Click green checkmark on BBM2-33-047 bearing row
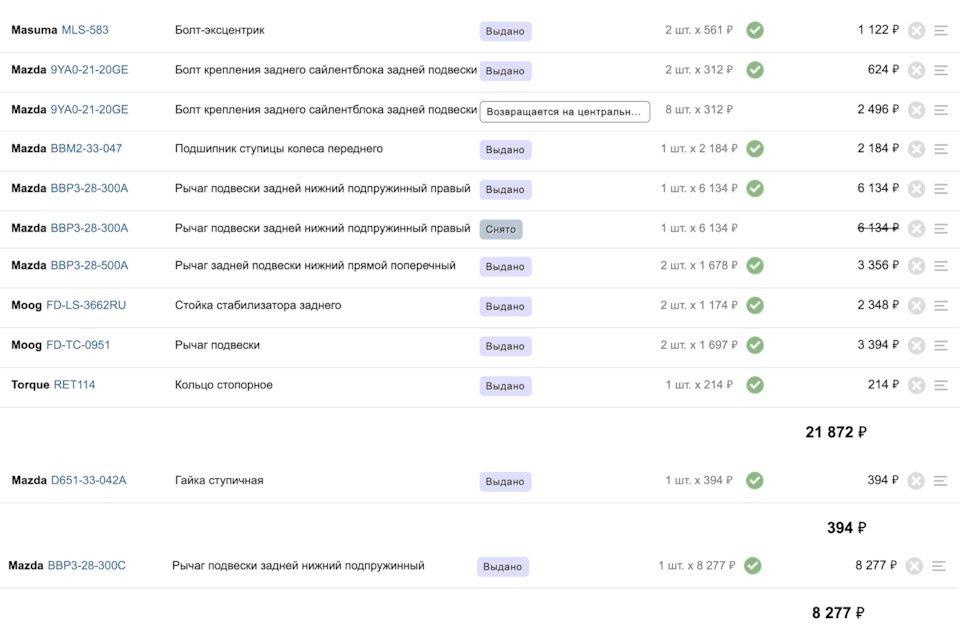The image size is (960, 633). coord(755,149)
